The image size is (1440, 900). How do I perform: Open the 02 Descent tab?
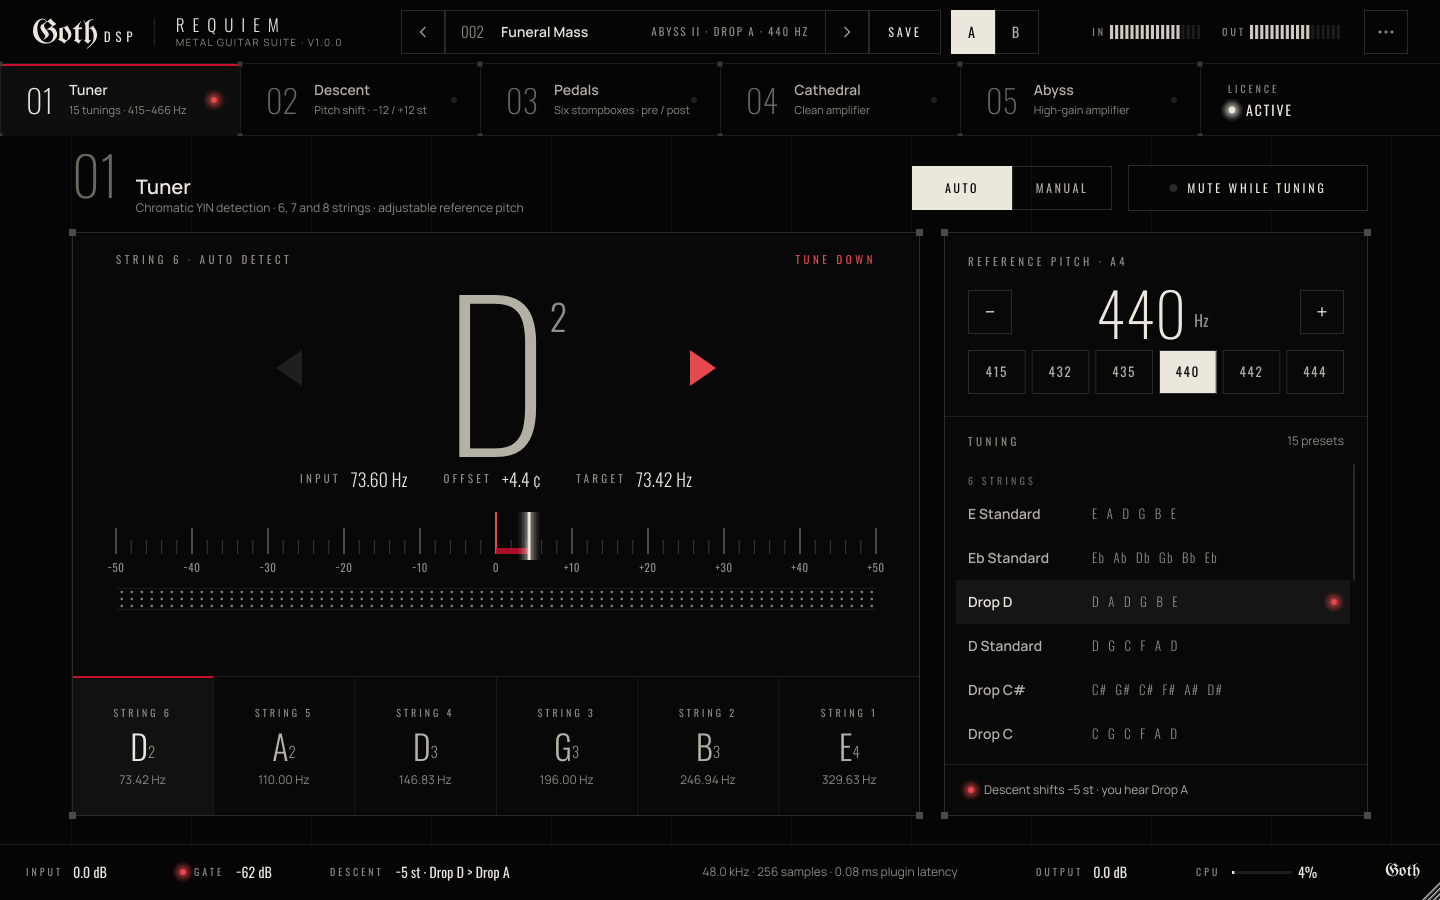(360, 100)
